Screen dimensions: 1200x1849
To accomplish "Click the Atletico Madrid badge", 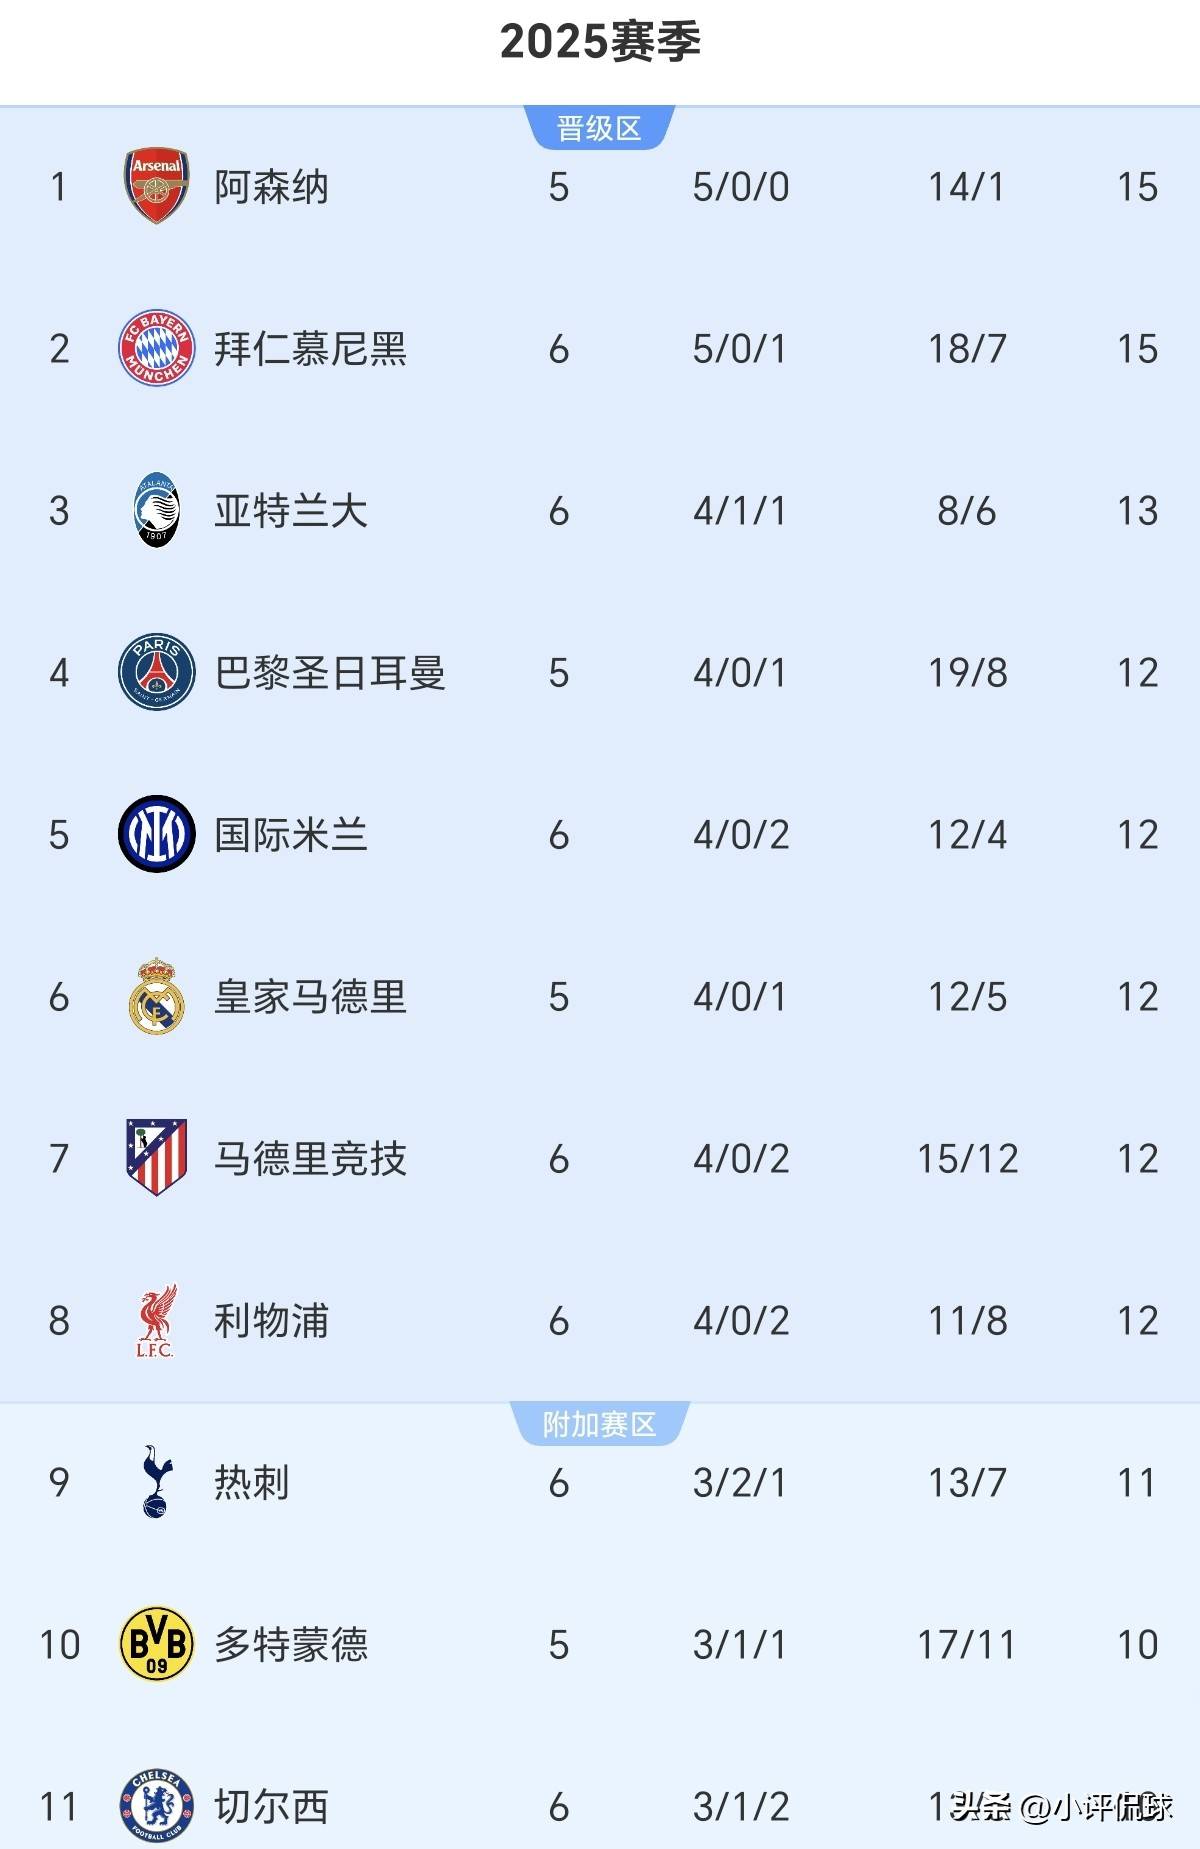I will click(156, 1158).
